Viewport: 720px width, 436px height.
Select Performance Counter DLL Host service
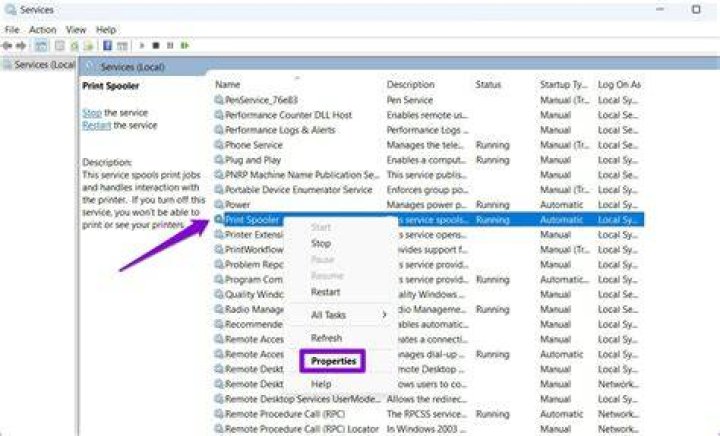[429, 115]
